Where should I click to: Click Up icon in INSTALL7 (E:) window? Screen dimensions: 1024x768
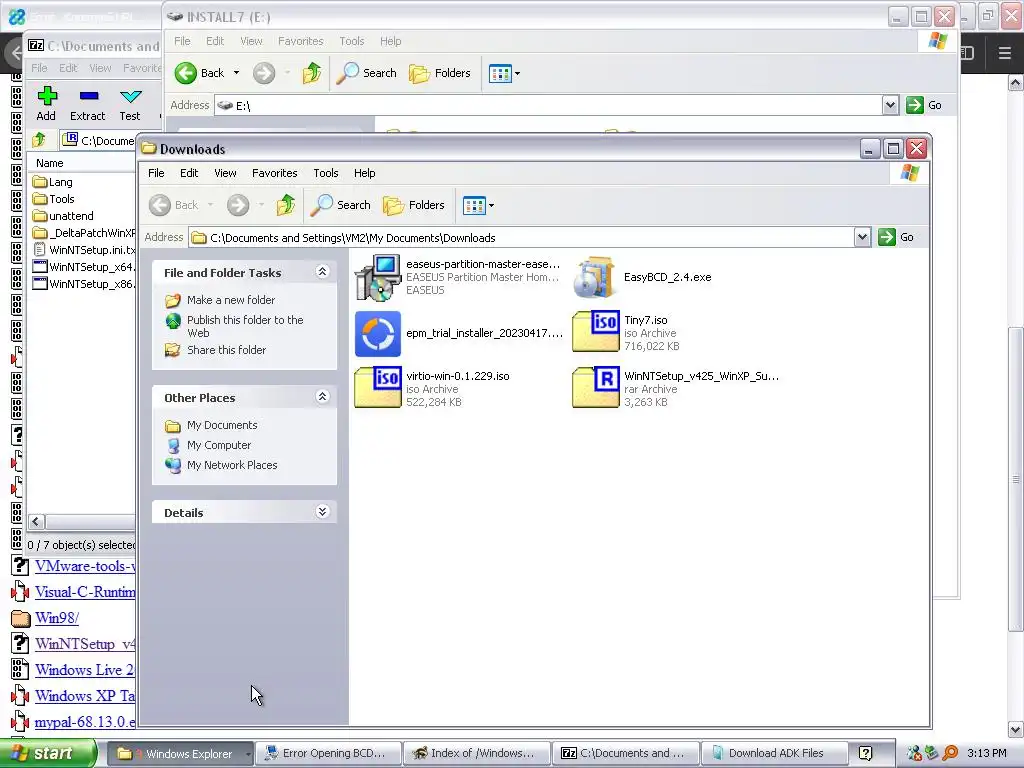[312, 73]
